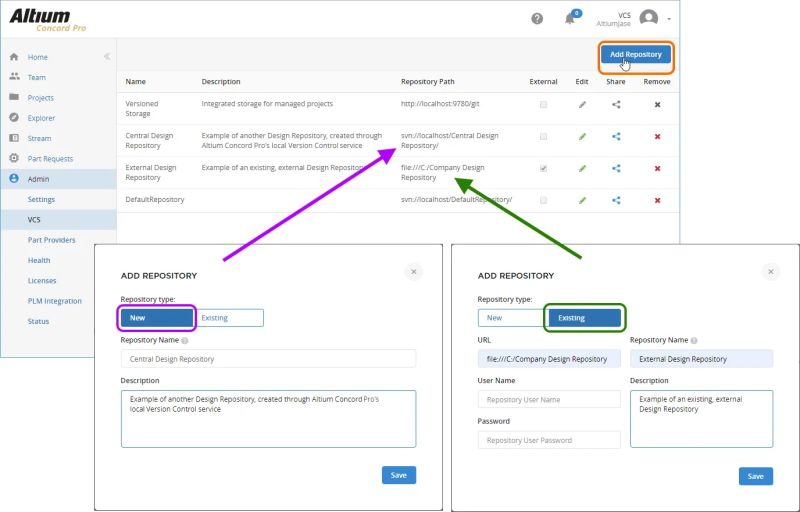Close the left Add Repository dialog
Screen dimensions: 800x512
click(x=414, y=272)
